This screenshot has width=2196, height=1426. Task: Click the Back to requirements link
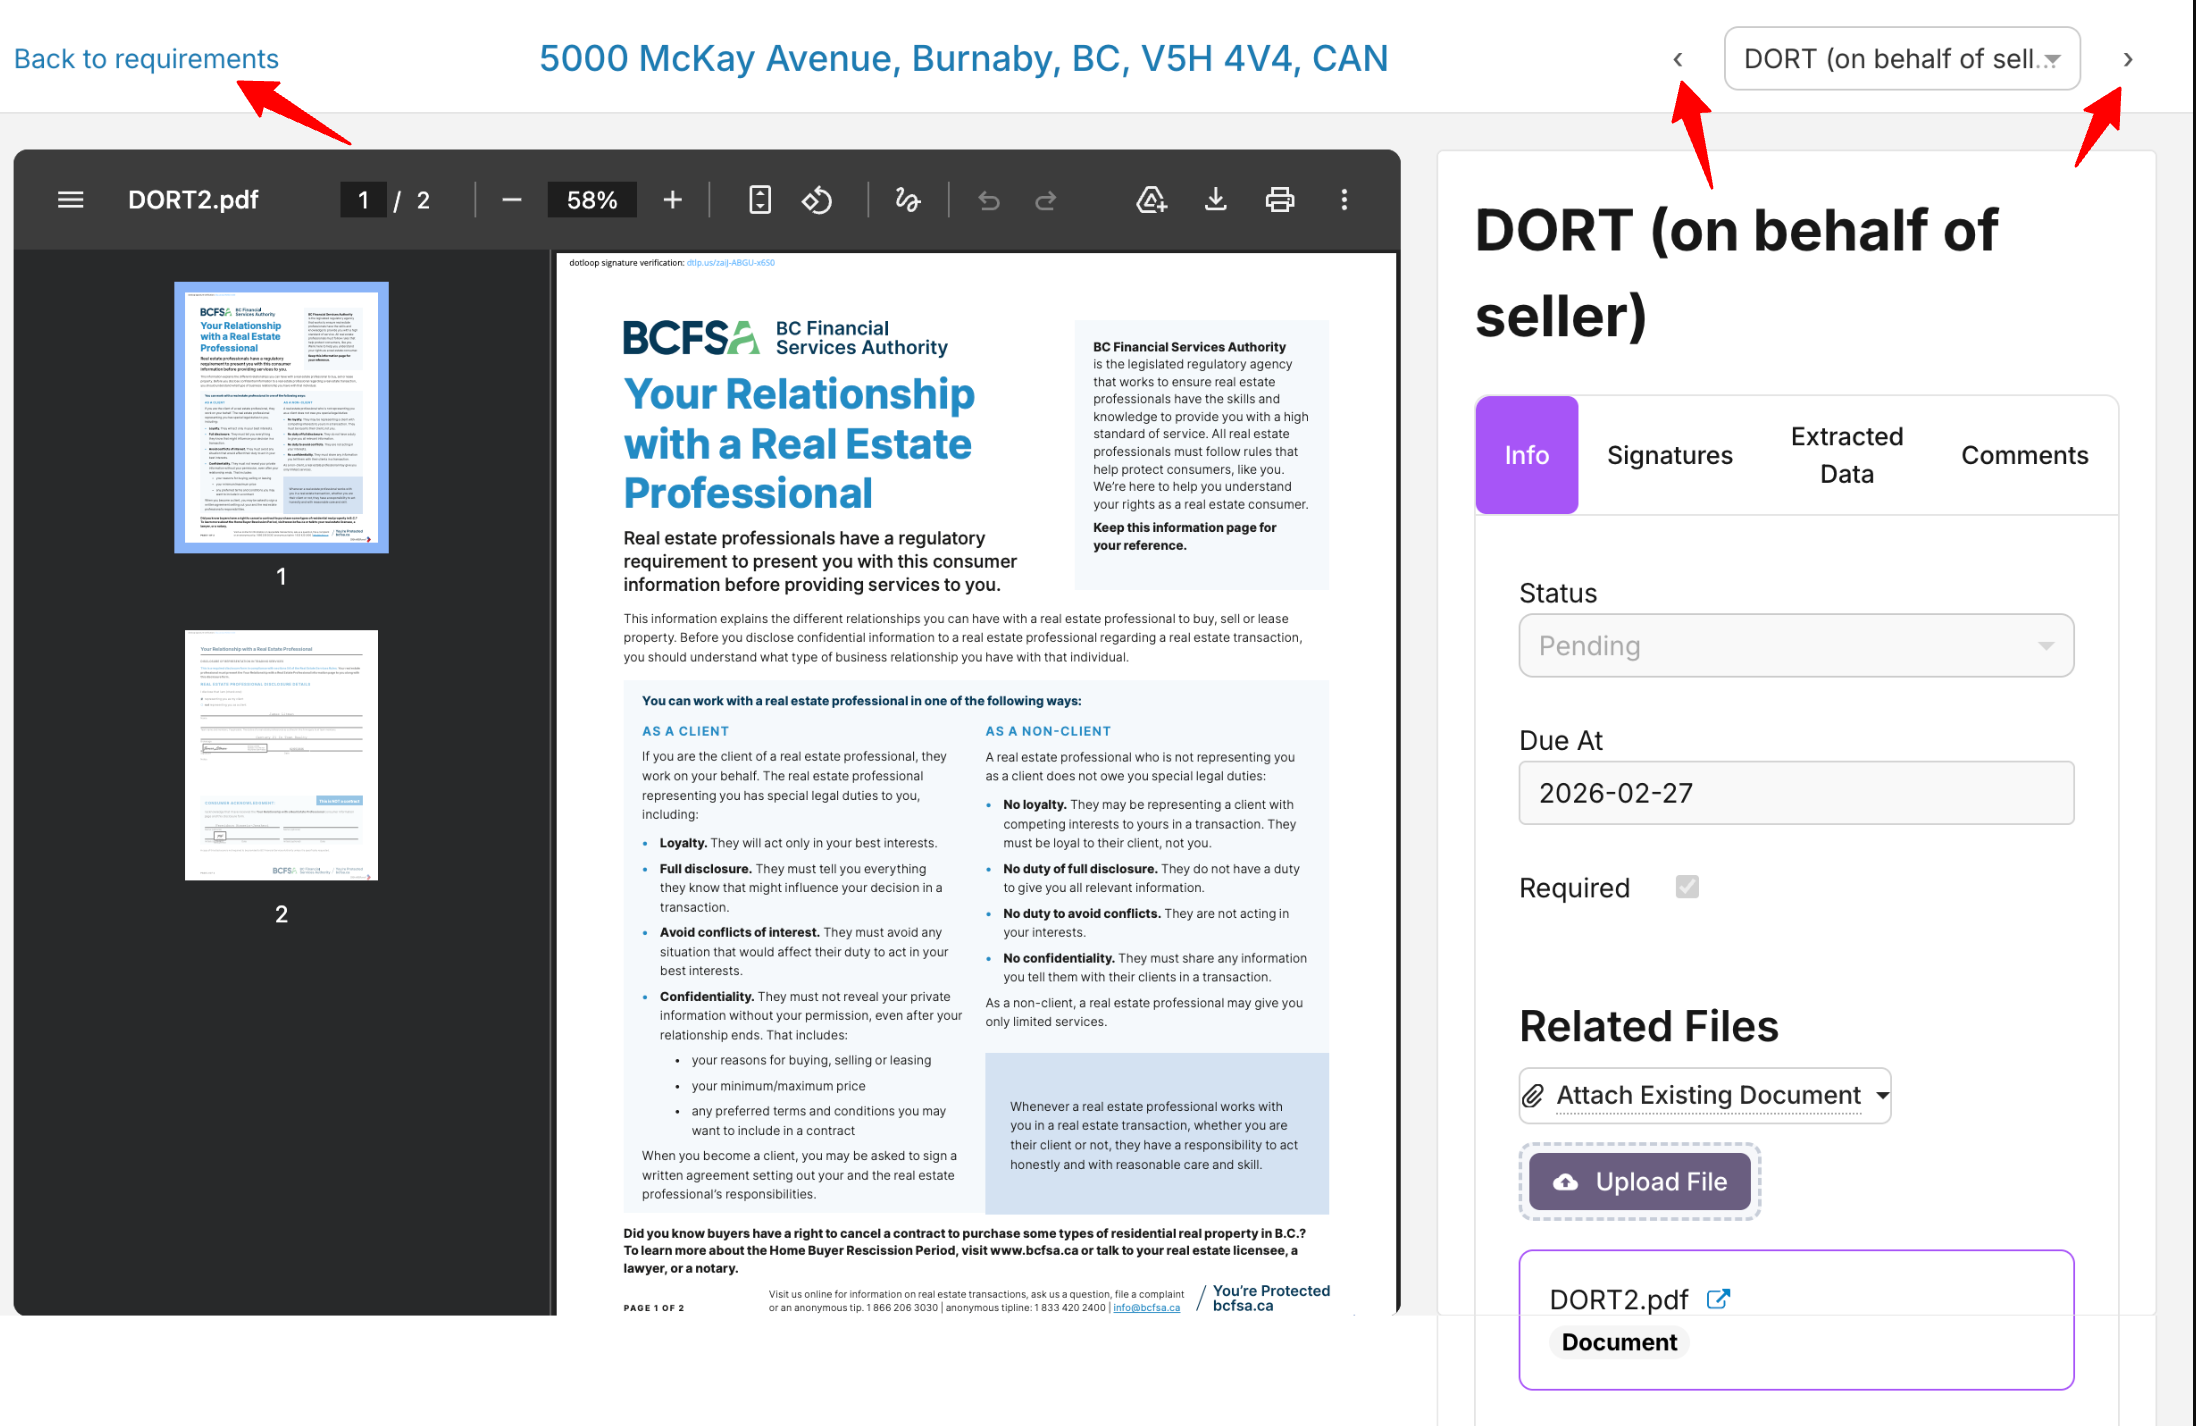coord(146,59)
